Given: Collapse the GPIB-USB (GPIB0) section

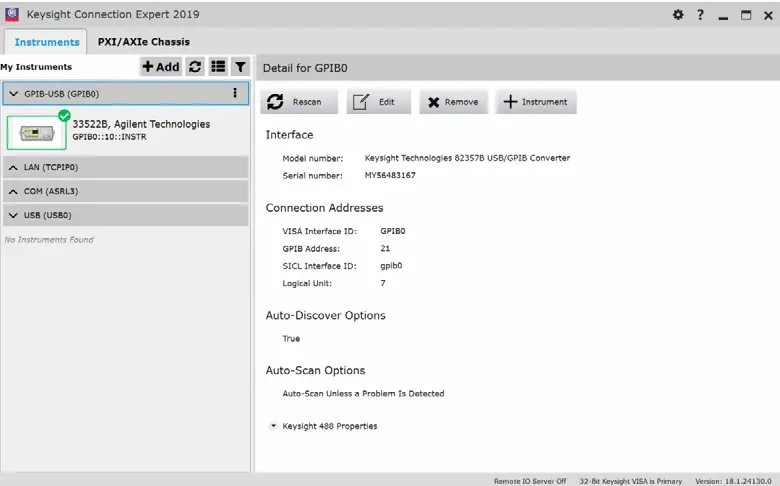Looking at the screenshot, I should click(13, 94).
